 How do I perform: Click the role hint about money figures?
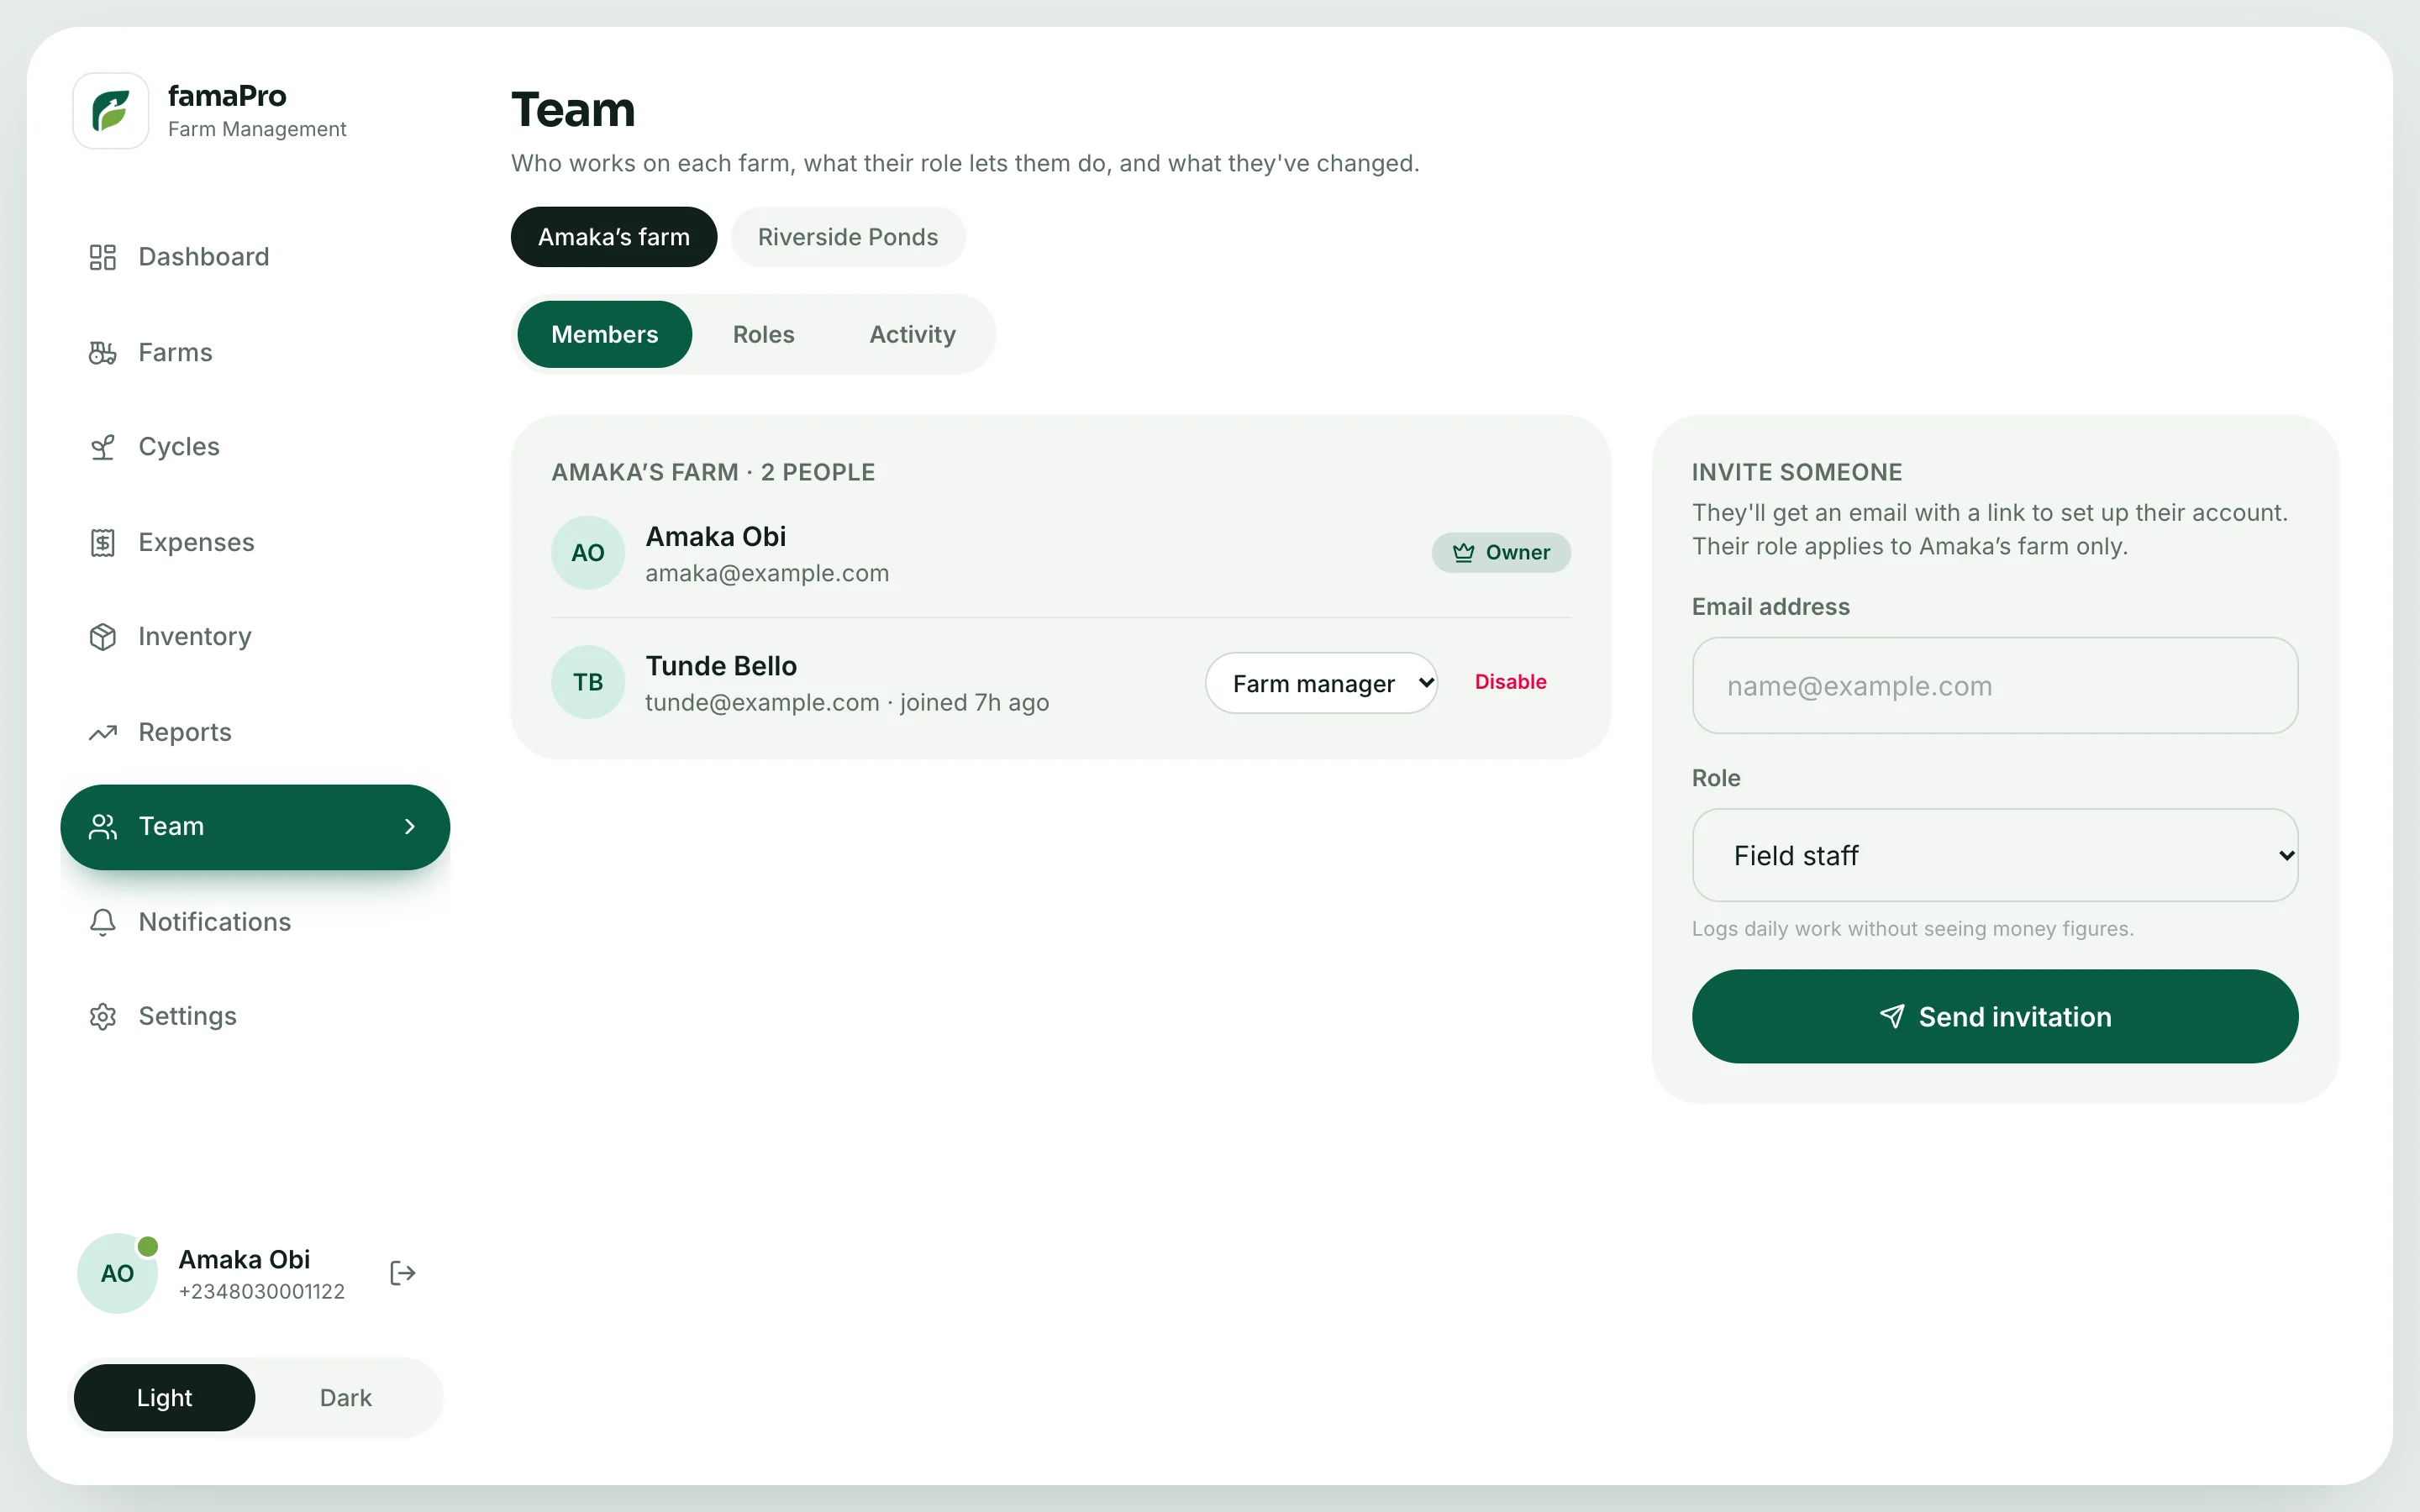(x=1912, y=929)
